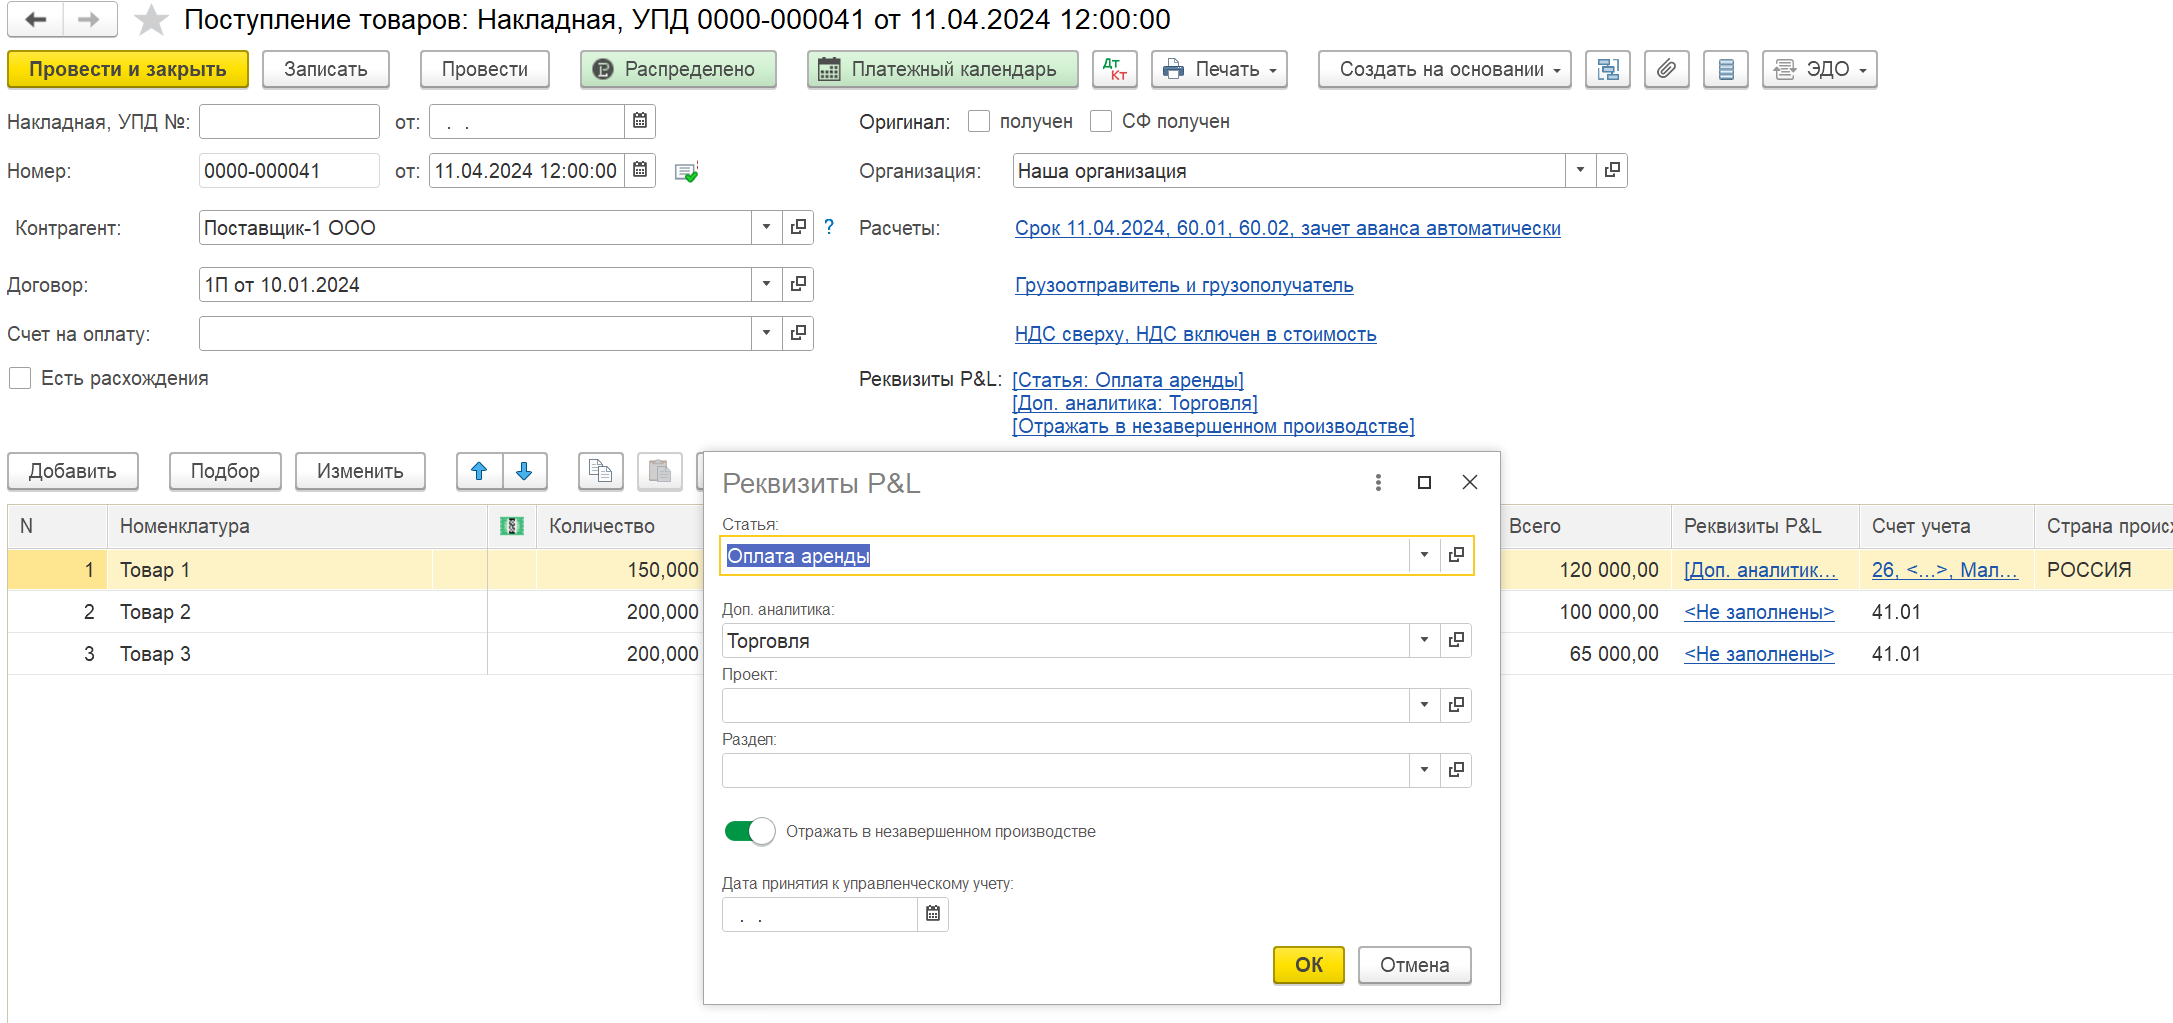This screenshot has width=2173, height=1023.
Task: Click Добавить to add a row
Action: point(73,471)
